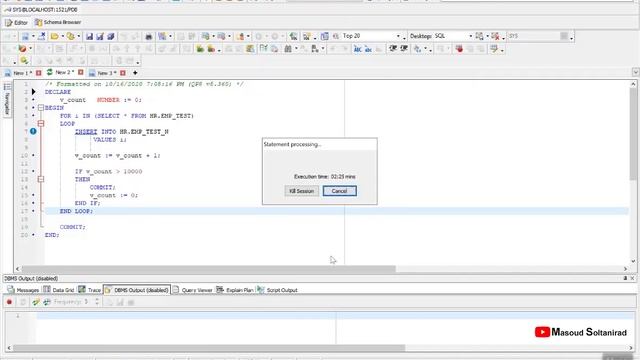640x360 pixels.
Task: Open the Script Output tab
Action: 277,290
